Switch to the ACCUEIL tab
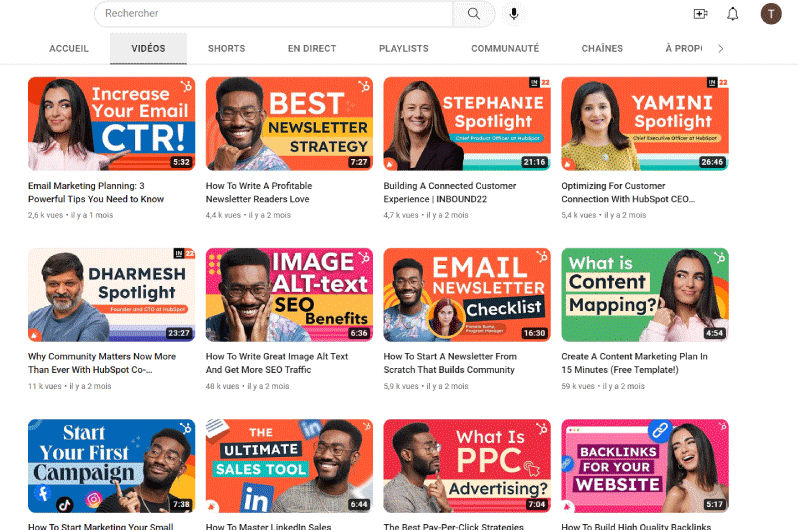800x530 pixels. (69, 48)
